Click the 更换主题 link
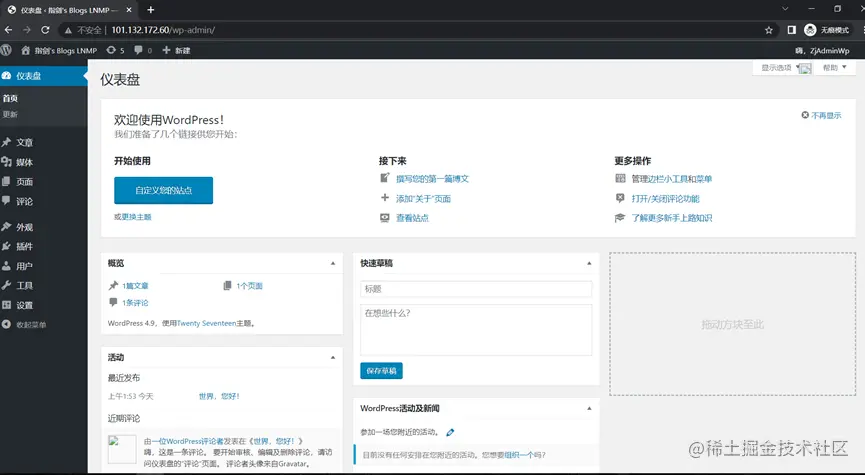The height and width of the screenshot is (475, 865). point(136,217)
